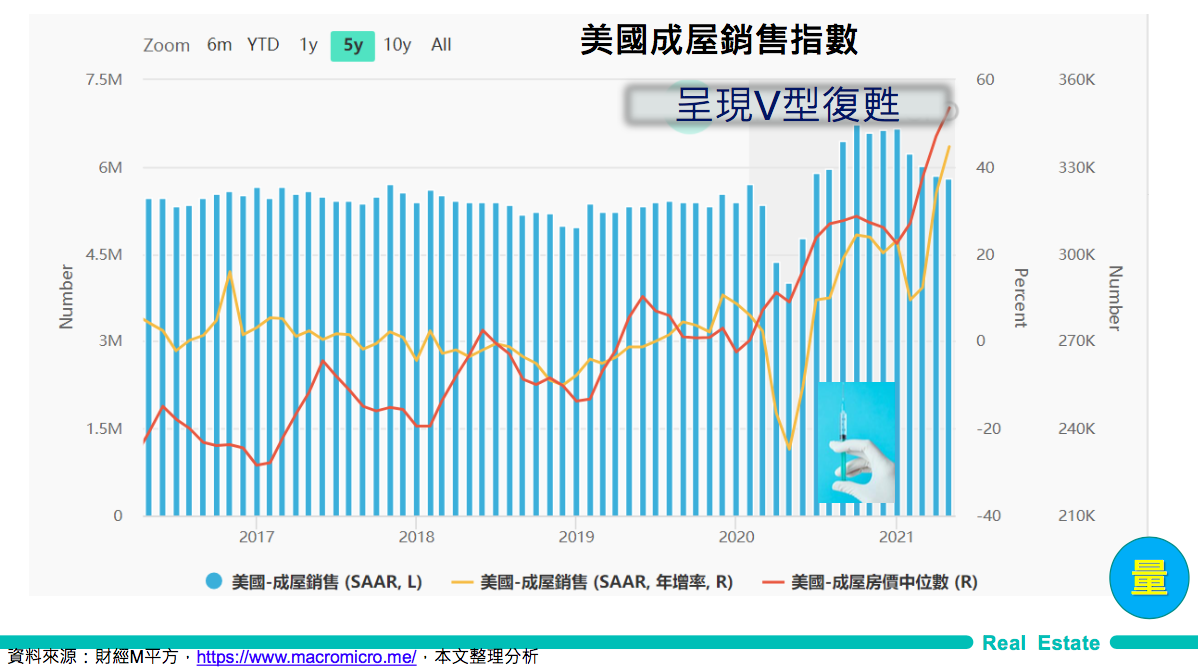Click the 呈現V型復甦 annotation box
Screen dimensions: 1198x671
point(787,105)
